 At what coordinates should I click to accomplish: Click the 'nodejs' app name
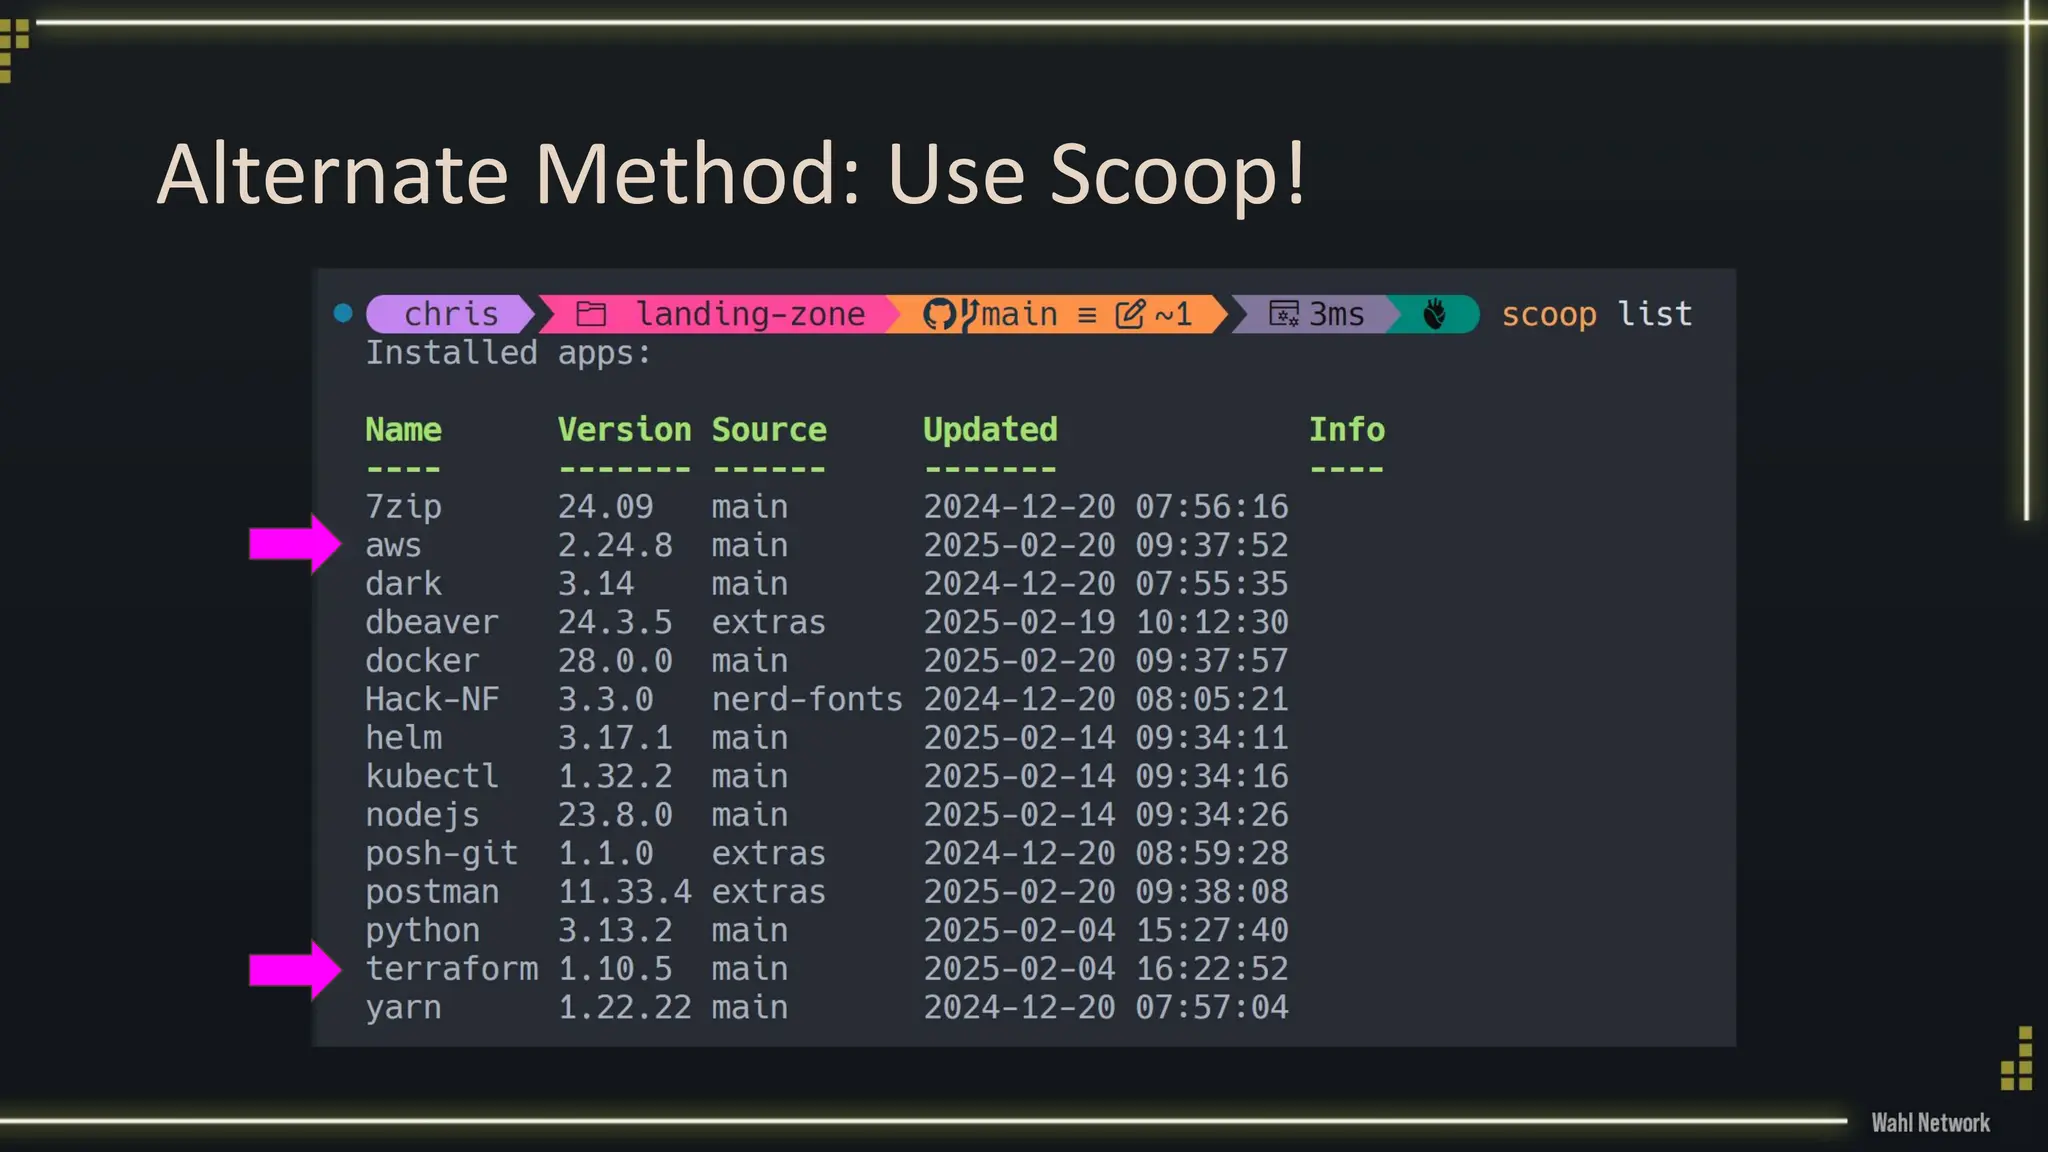click(x=422, y=815)
